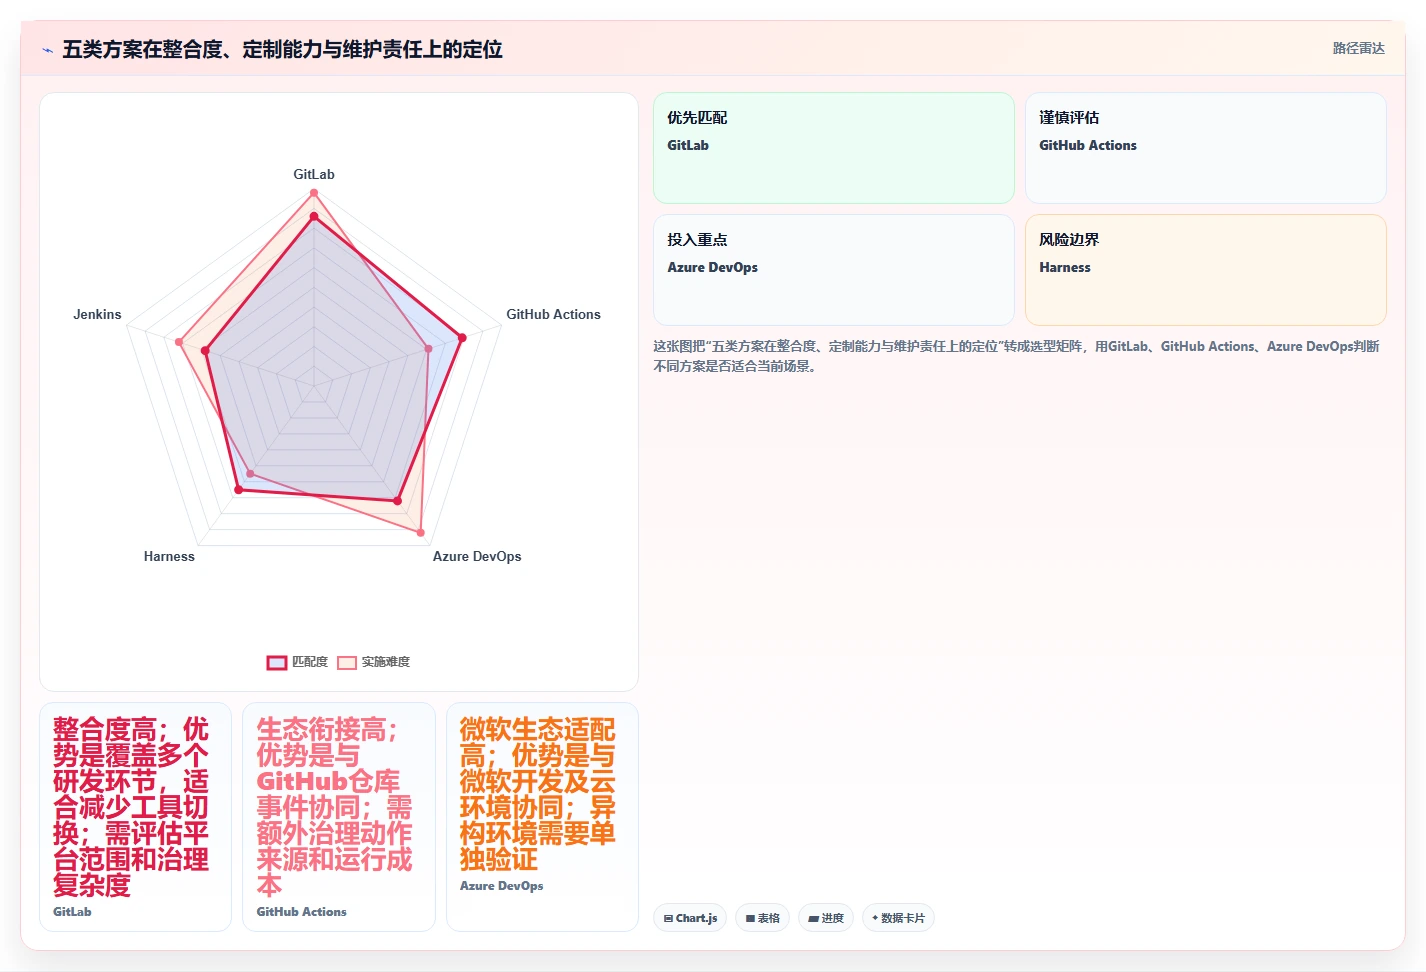1426x972 pixels.
Task: Click the 匹配度 data point on GitLab axis
Action: pos(314,216)
